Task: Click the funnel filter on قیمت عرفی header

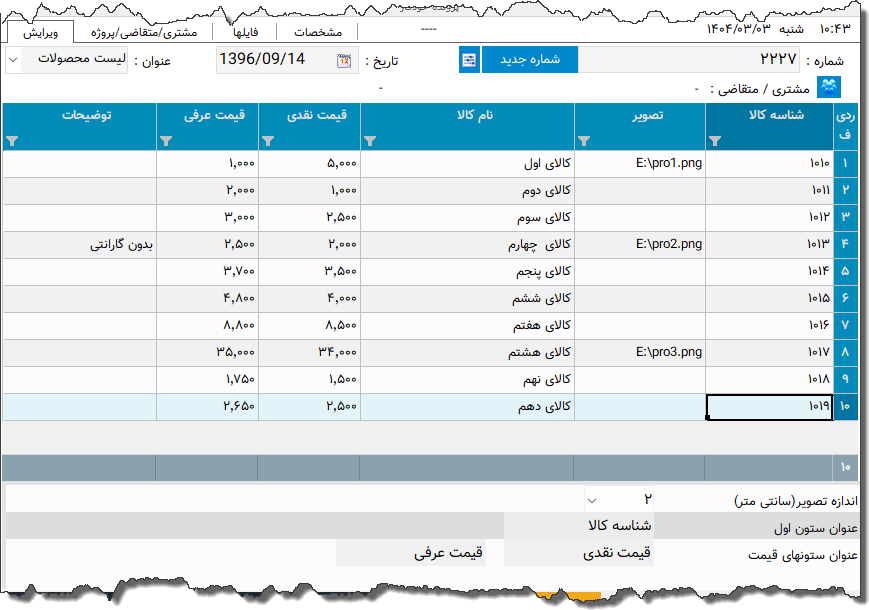Action: [x=165, y=142]
